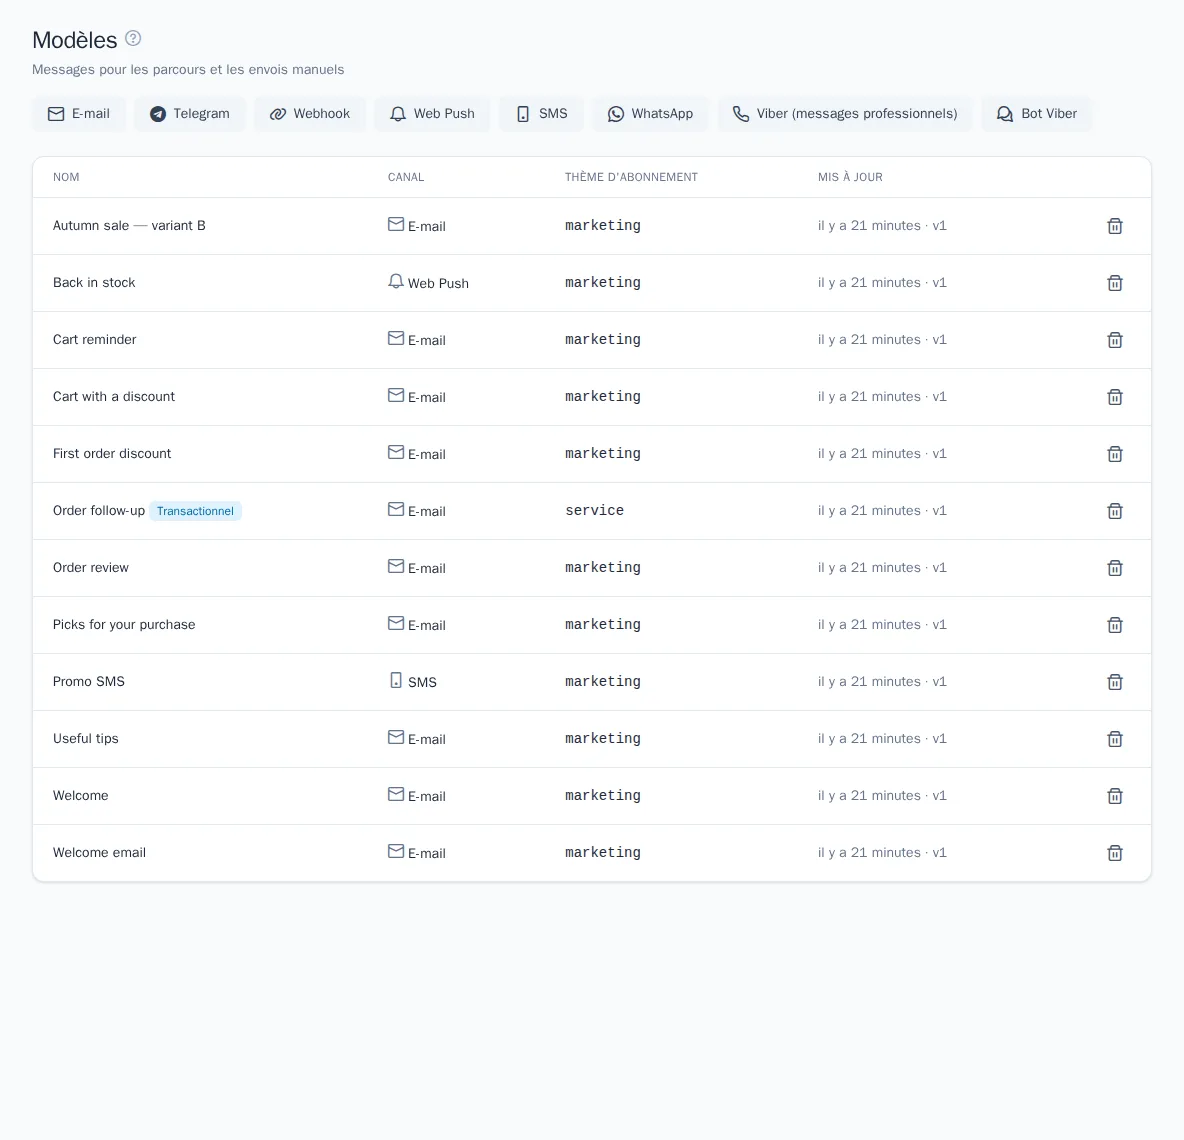This screenshot has height=1140, width=1184.
Task: Add a Webhook template
Action: 310,114
